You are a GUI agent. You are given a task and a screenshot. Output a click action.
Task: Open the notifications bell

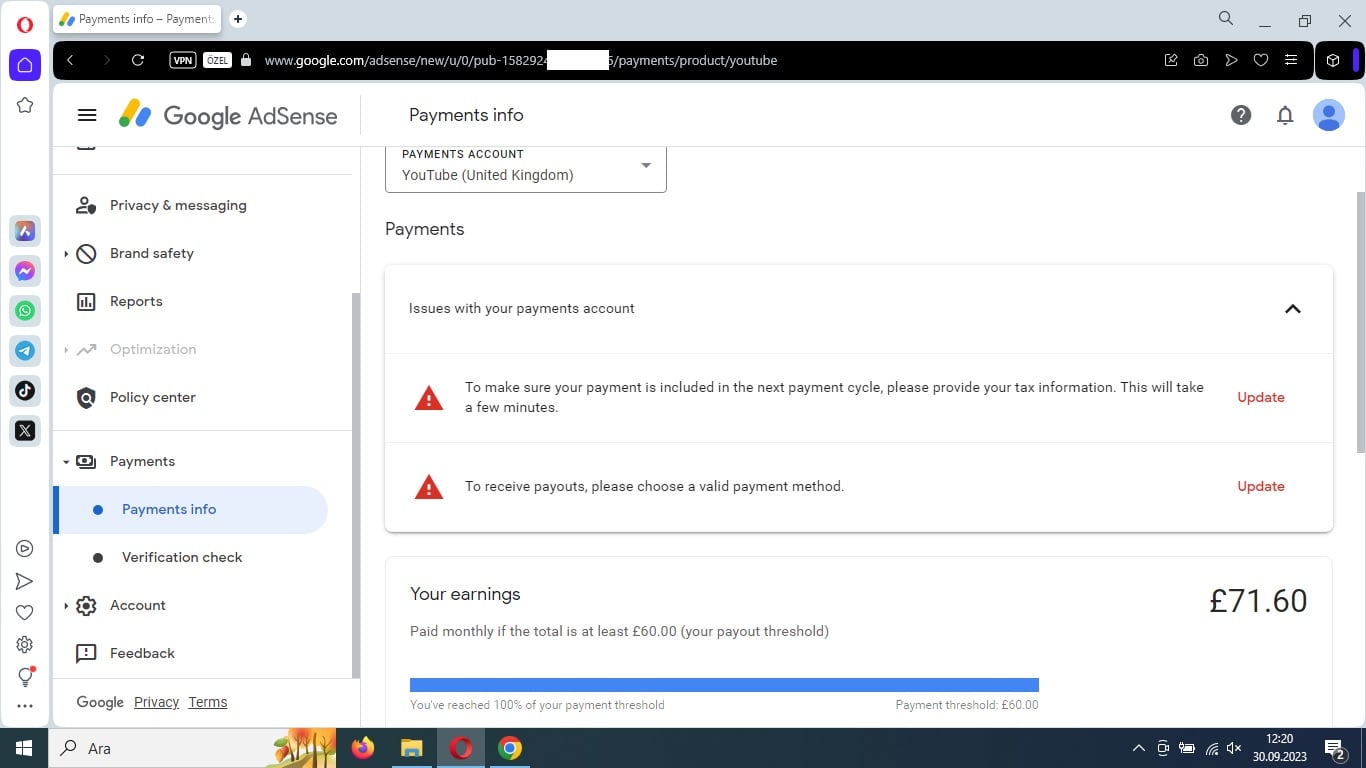click(x=1285, y=115)
